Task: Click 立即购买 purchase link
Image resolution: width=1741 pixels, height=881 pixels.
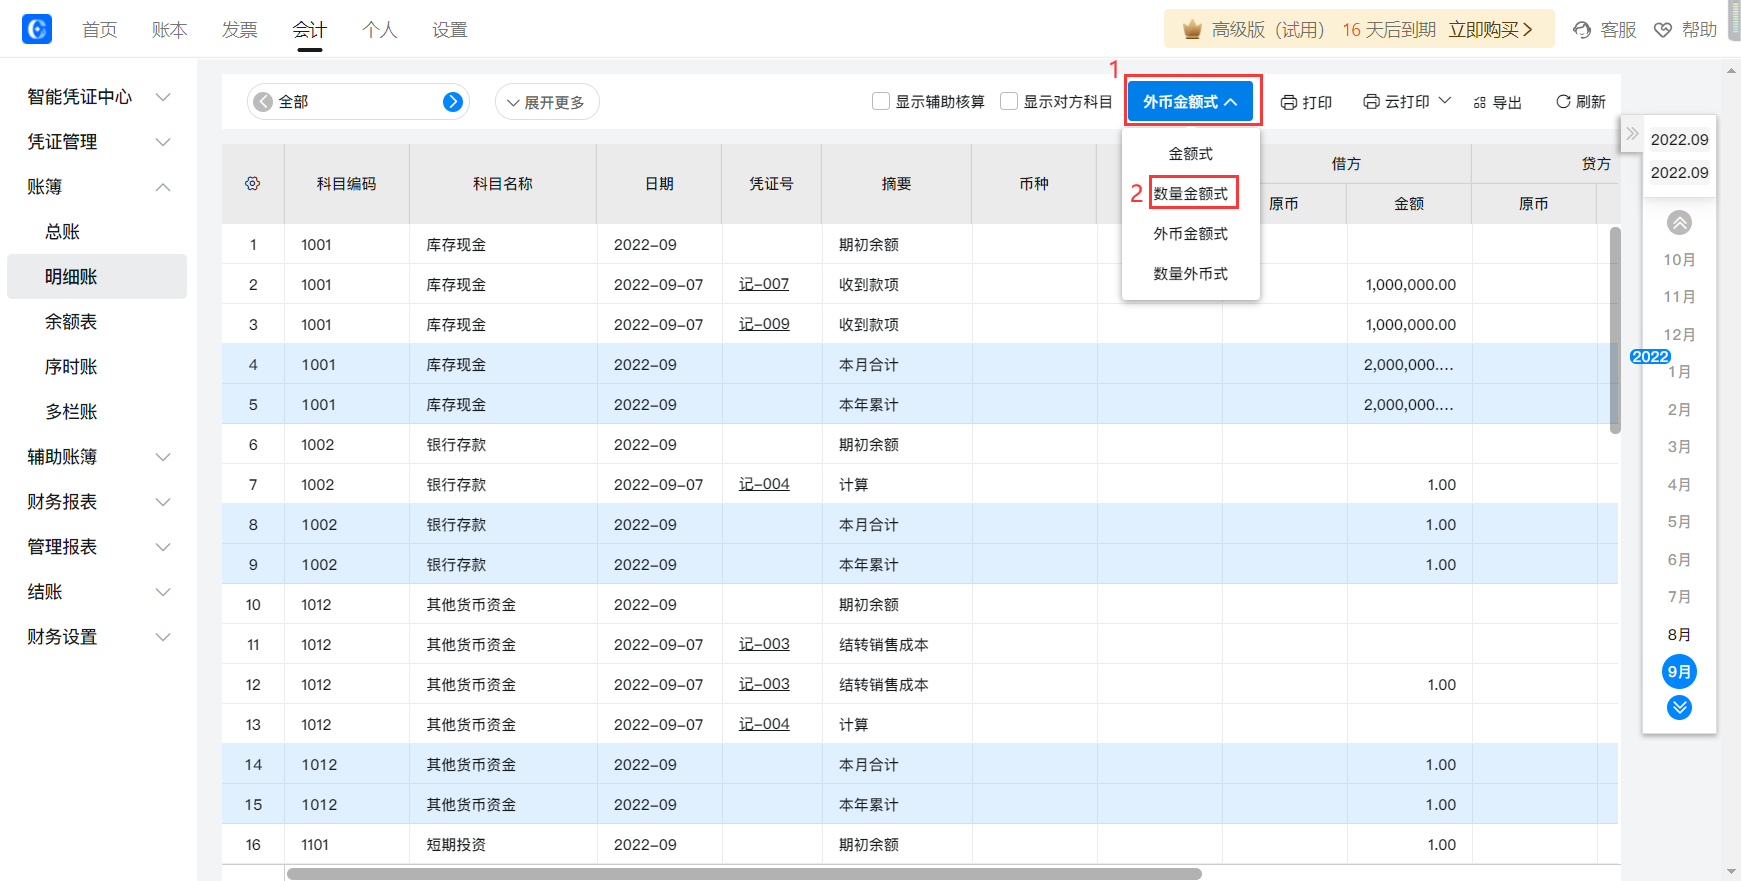Action: (1490, 30)
